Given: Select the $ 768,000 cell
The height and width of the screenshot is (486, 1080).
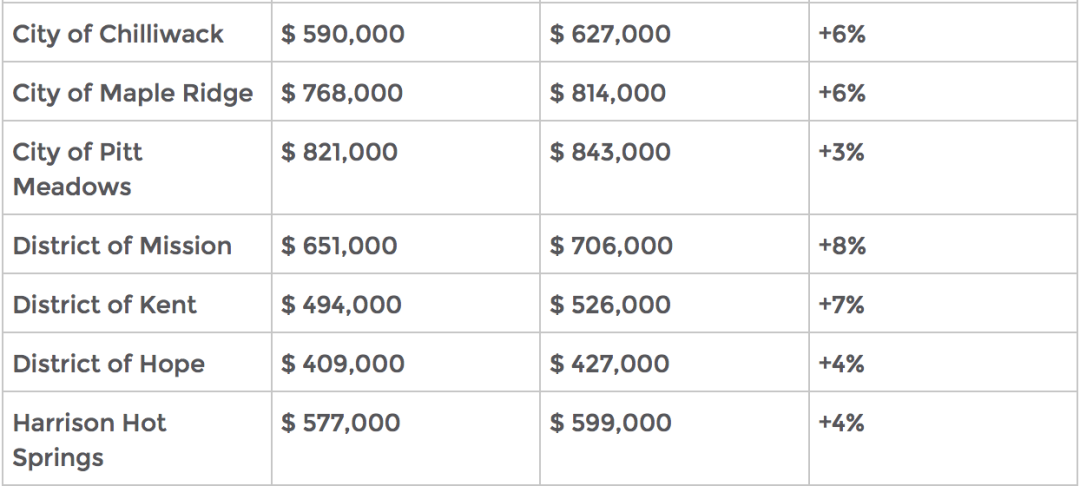Looking at the screenshot, I should point(406,92).
